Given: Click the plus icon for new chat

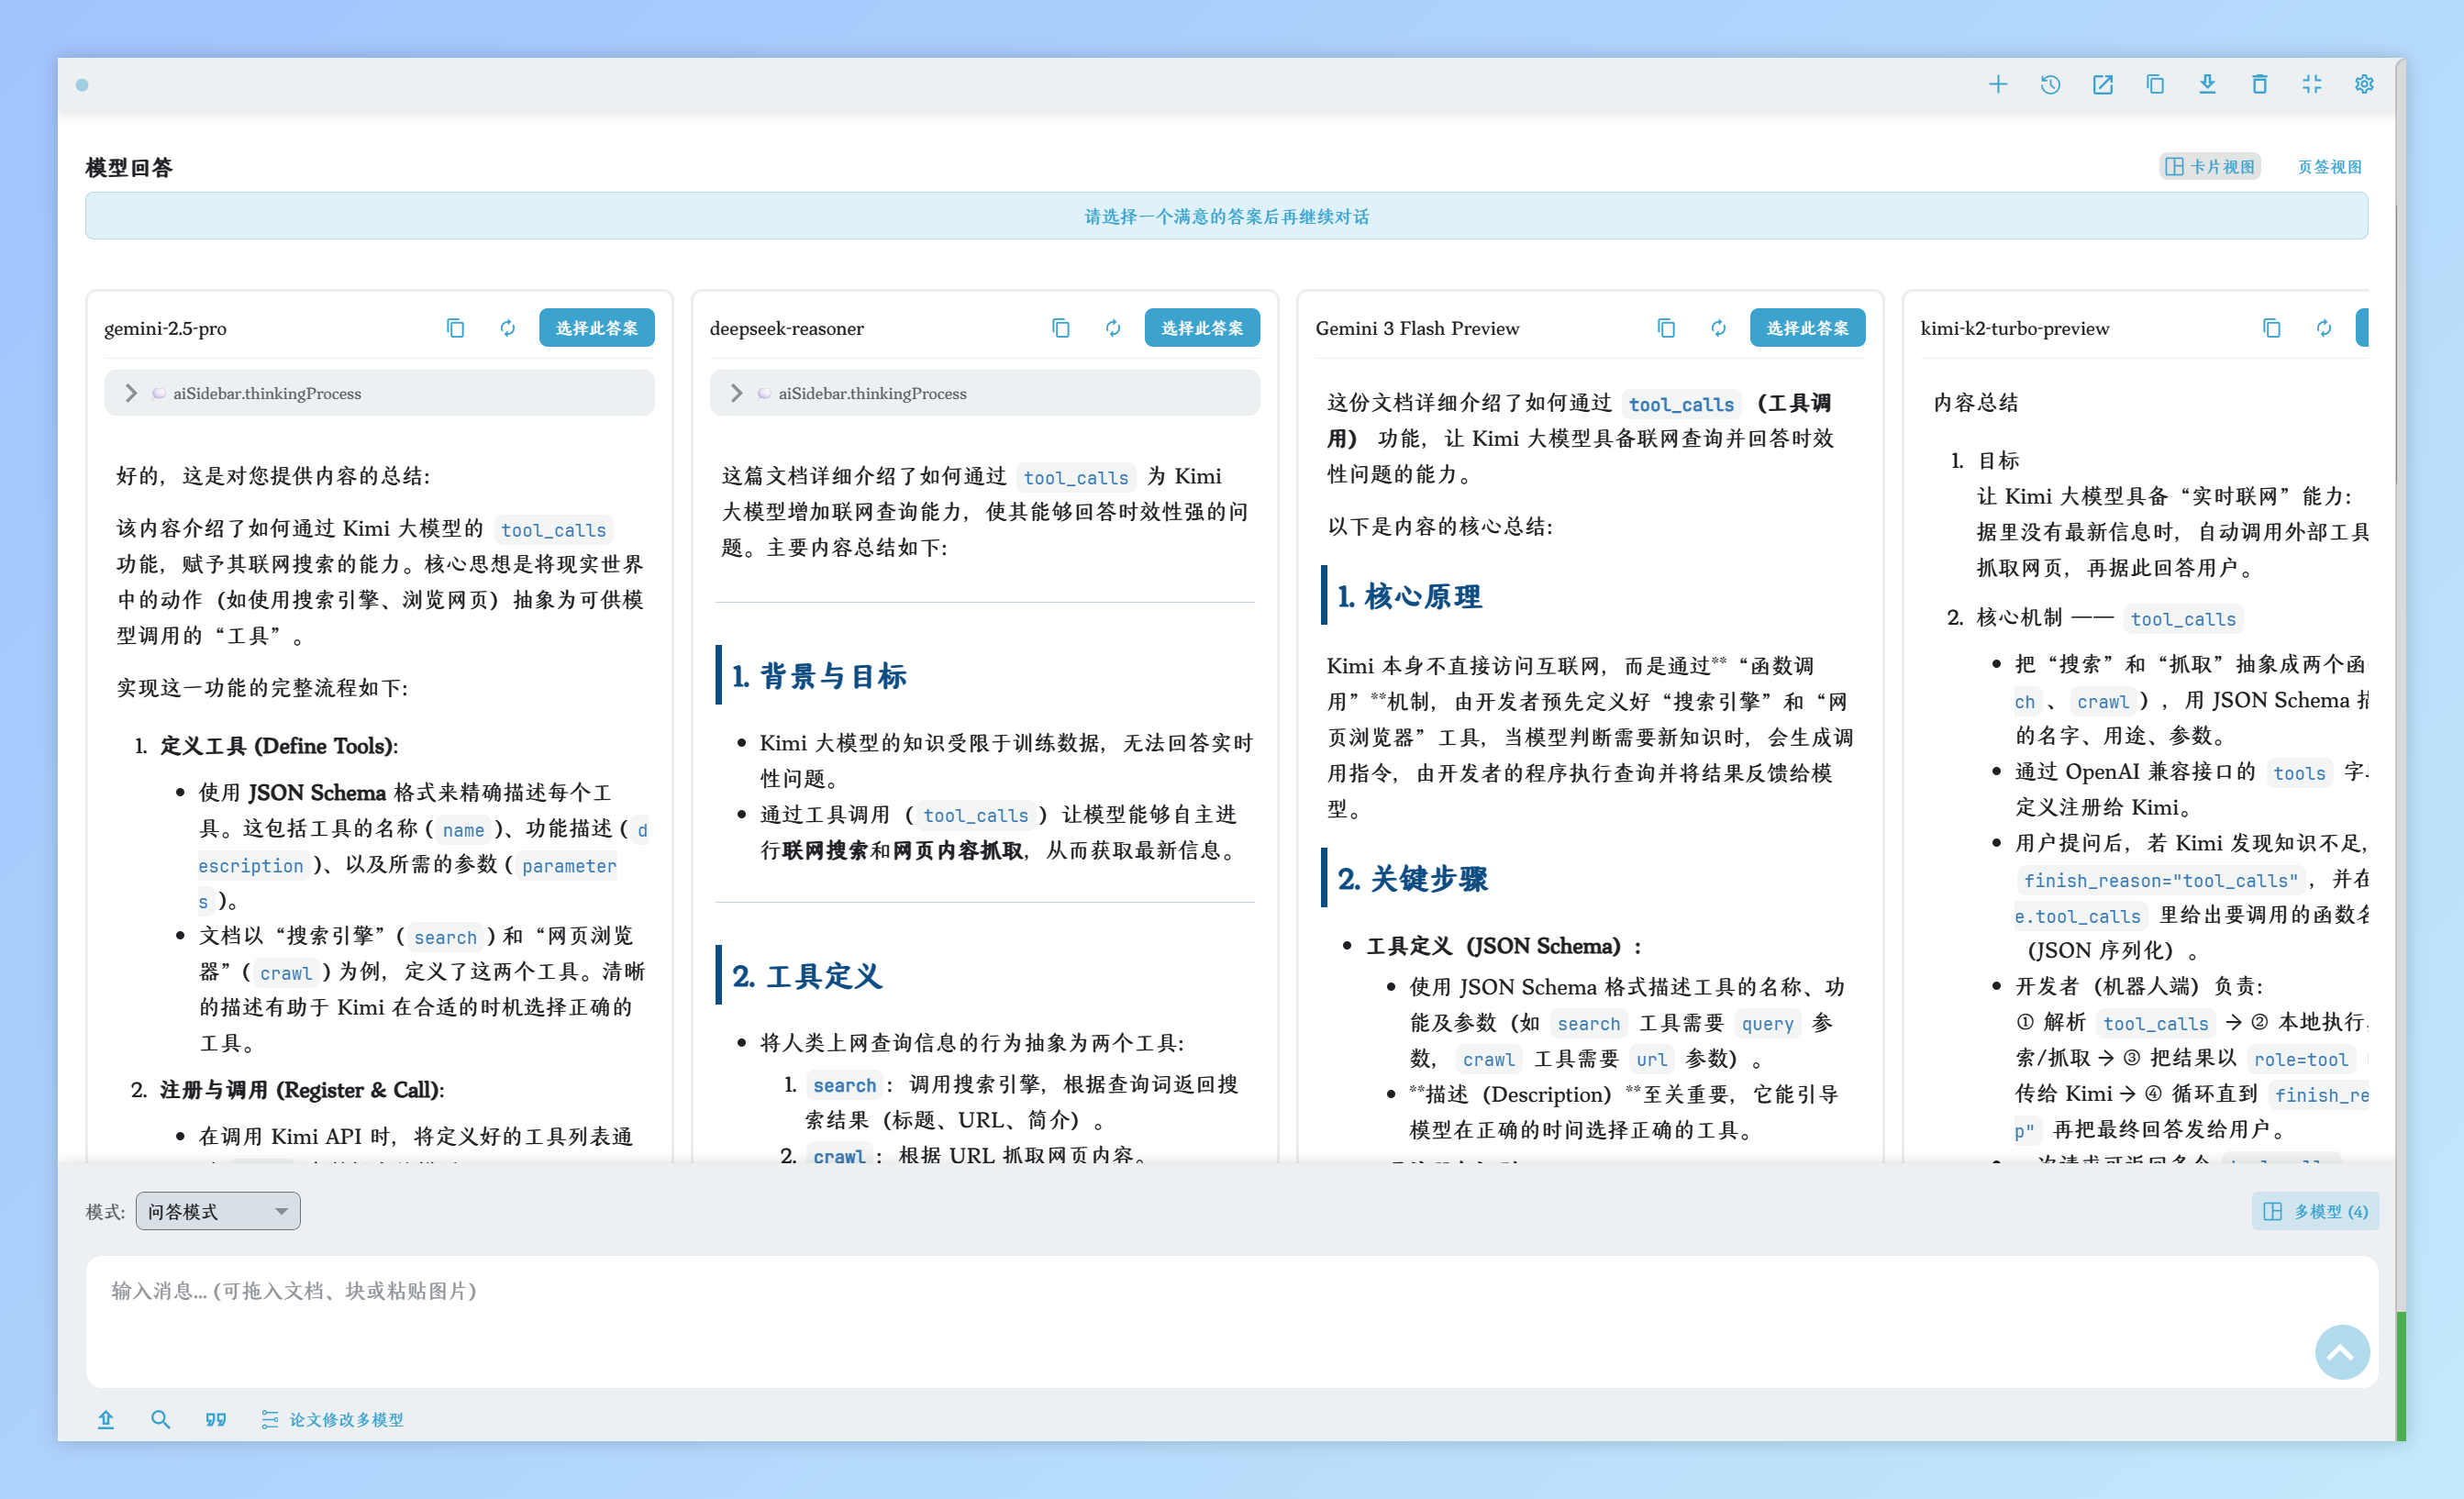Looking at the screenshot, I should (x=1997, y=84).
